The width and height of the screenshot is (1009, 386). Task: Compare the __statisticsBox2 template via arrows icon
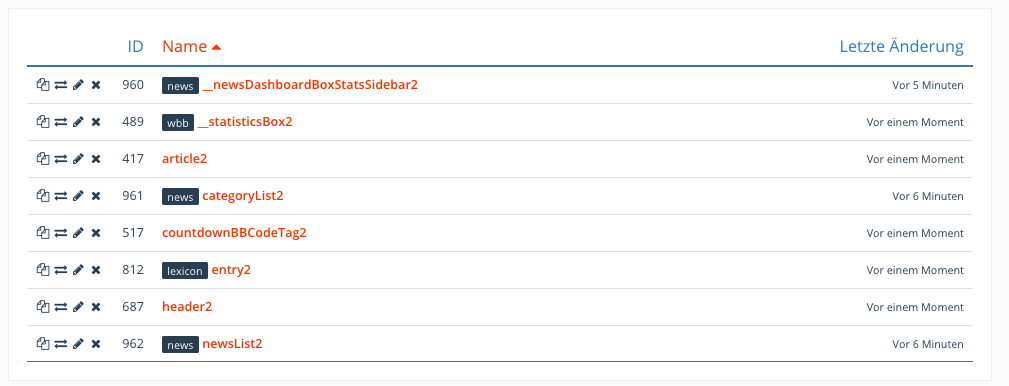[x=60, y=122]
